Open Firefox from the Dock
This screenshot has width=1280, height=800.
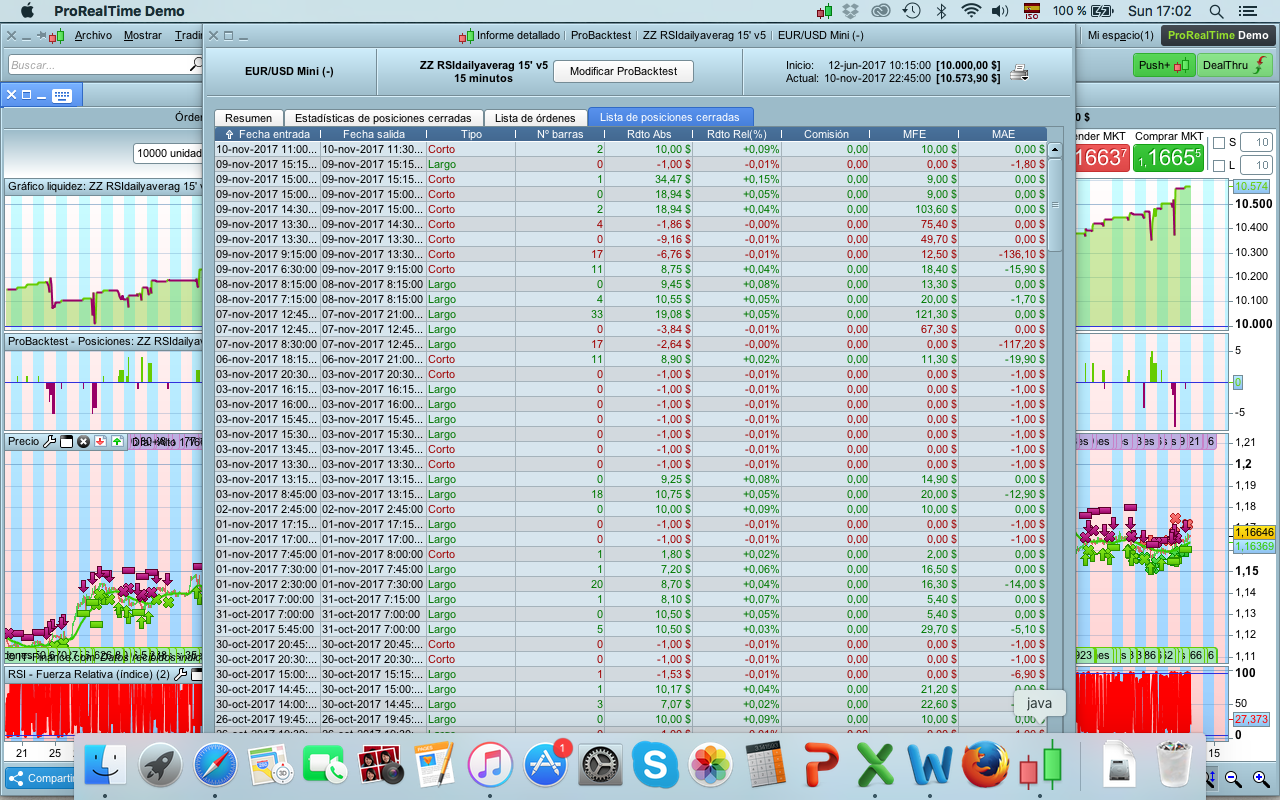(x=985, y=766)
